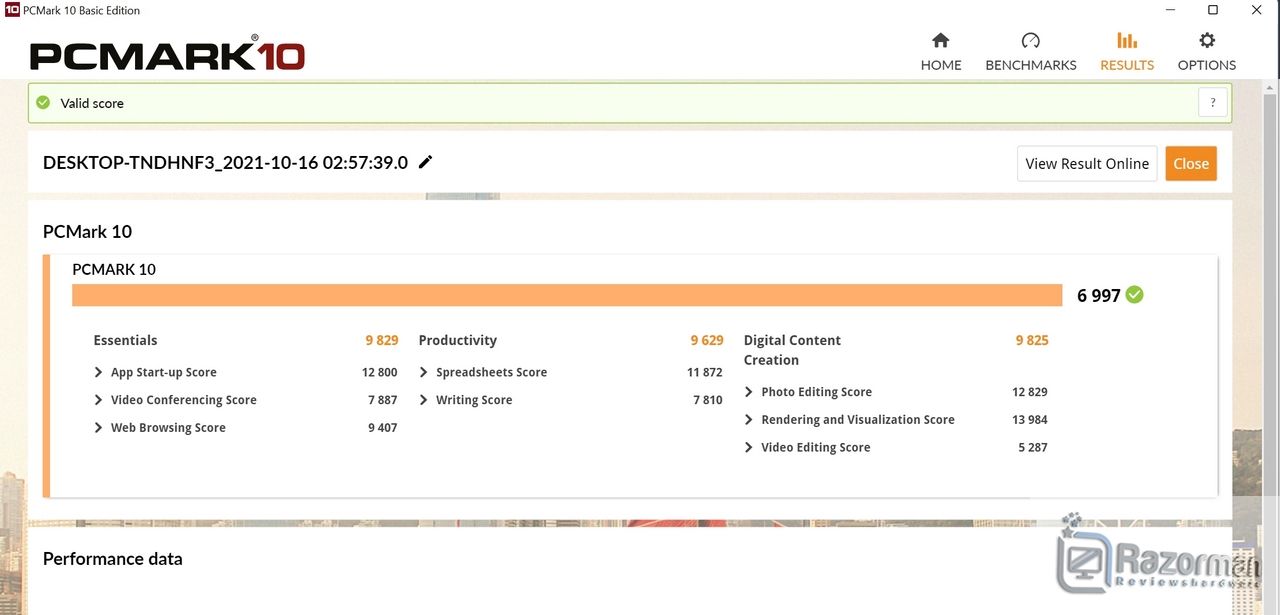
Task: Switch to the Results section
Action: coord(1127,52)
